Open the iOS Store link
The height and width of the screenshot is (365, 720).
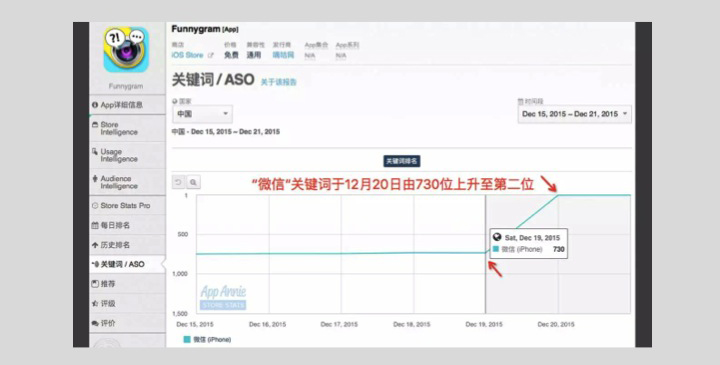click(x=187, y=55)
